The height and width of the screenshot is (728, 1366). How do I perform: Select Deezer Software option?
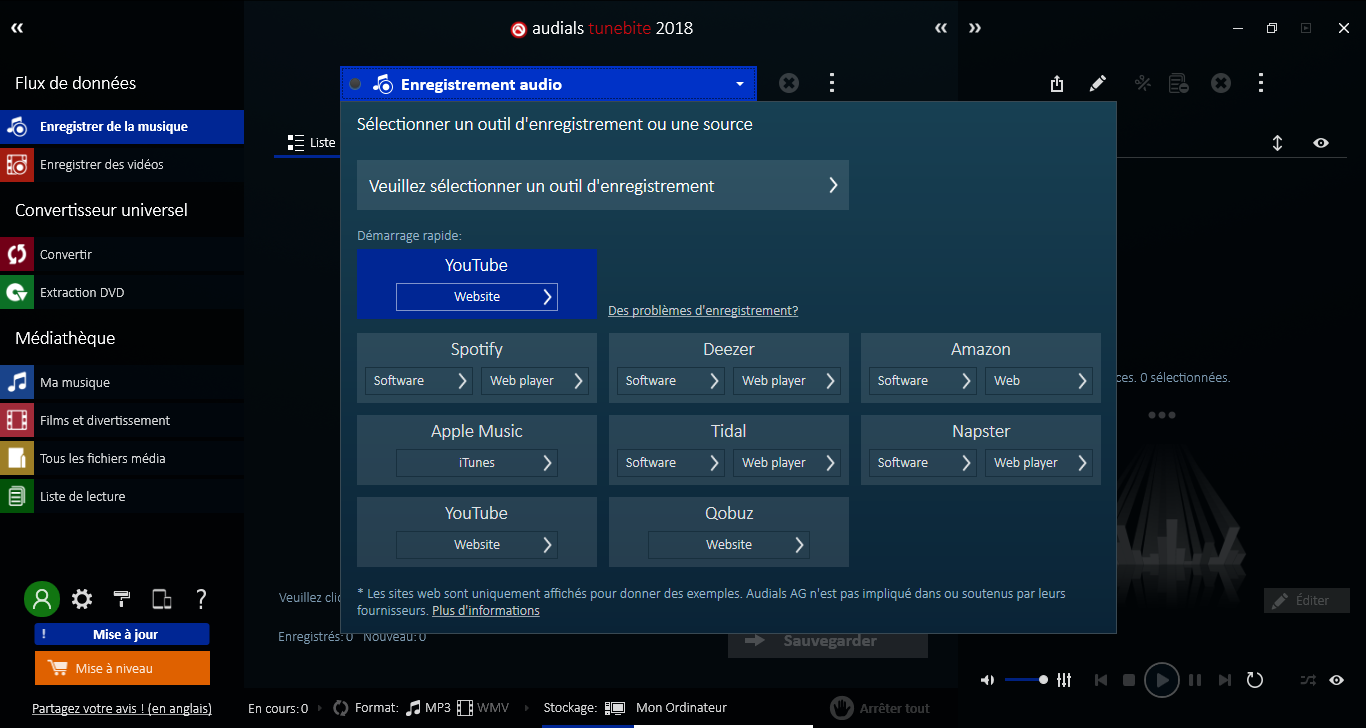(x=671, y=381)
